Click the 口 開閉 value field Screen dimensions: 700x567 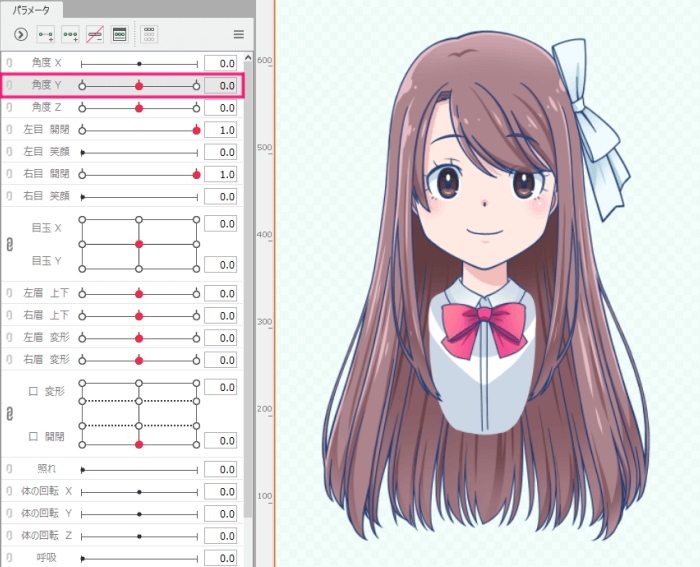[221, 441]
